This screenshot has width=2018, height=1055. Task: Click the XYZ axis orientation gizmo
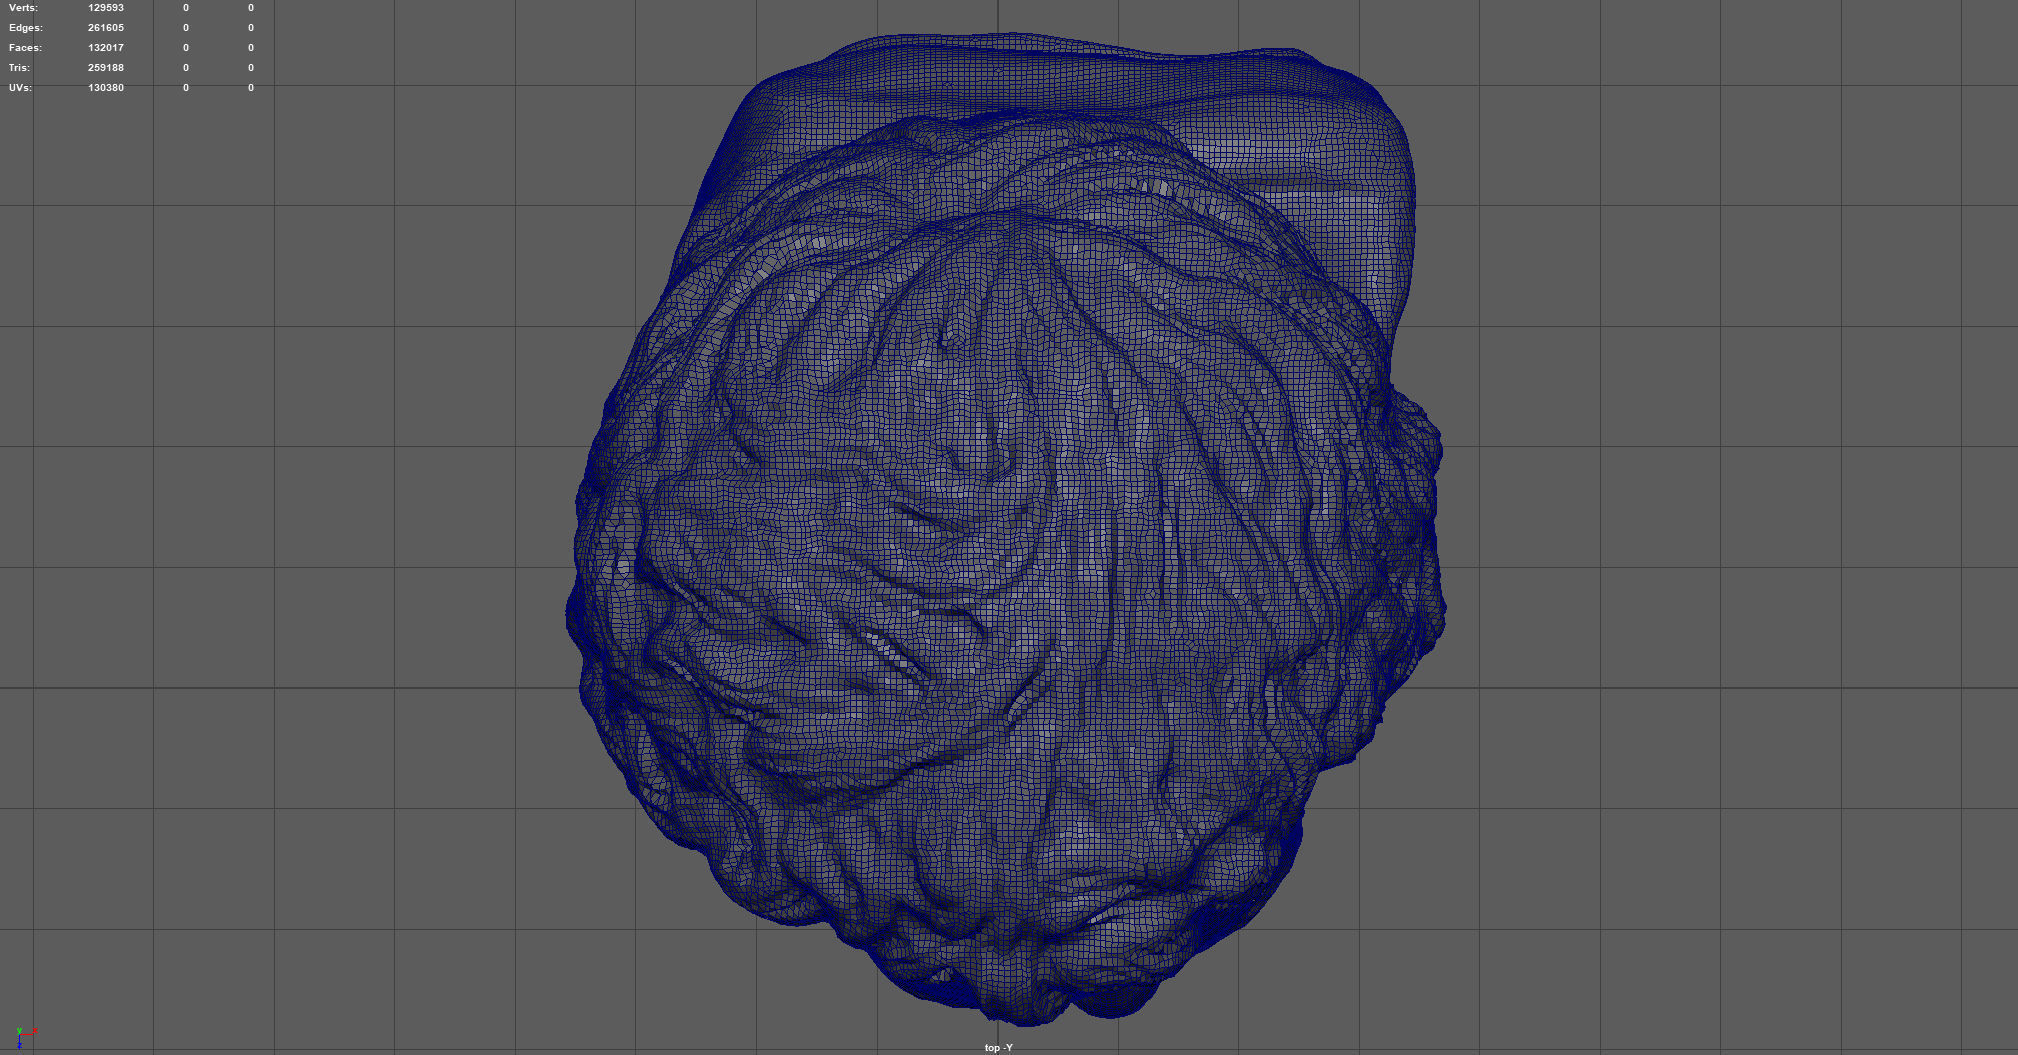tap(25, 1037)
